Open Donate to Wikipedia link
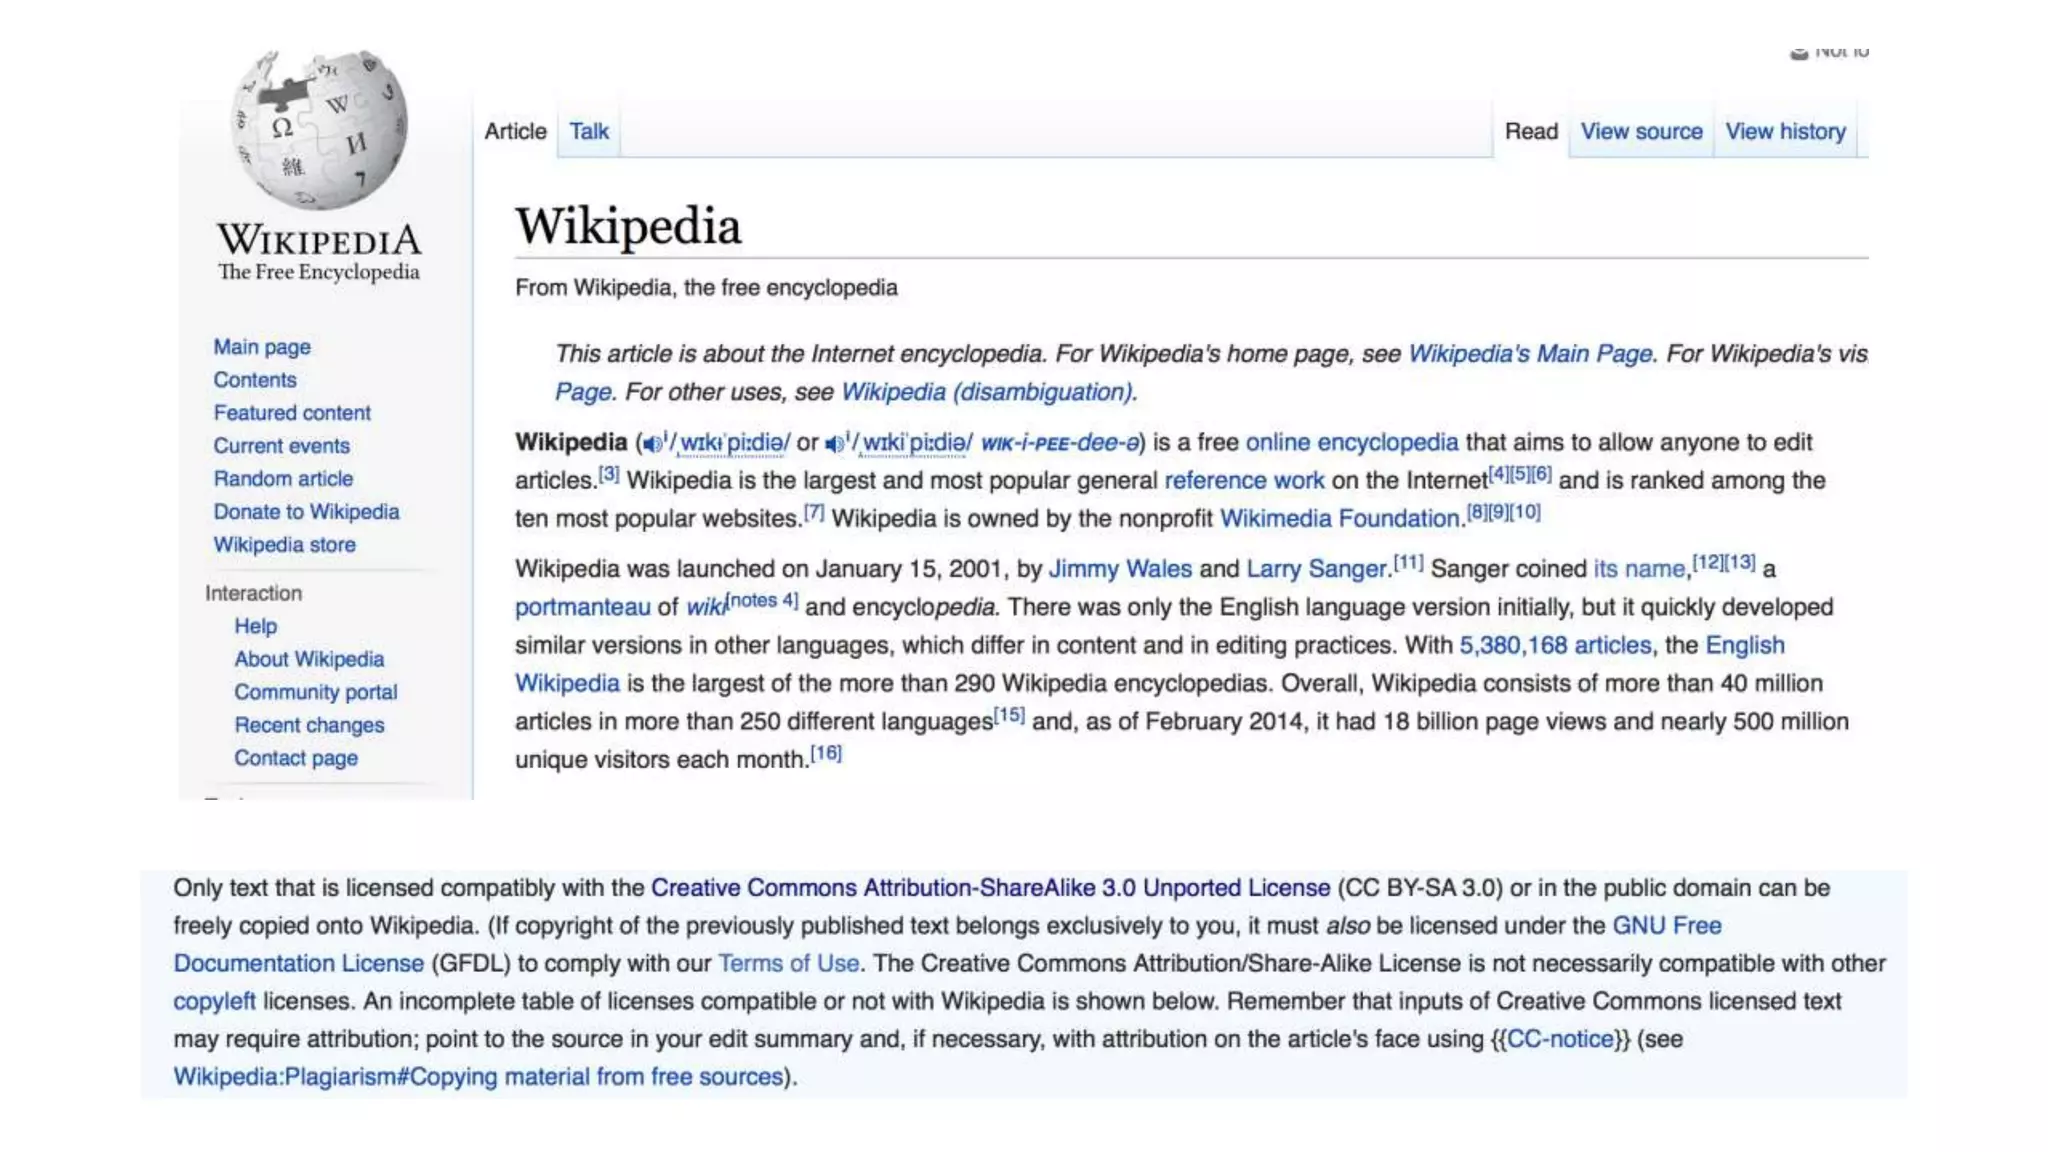2048x1152 pixels. (305, 512)
